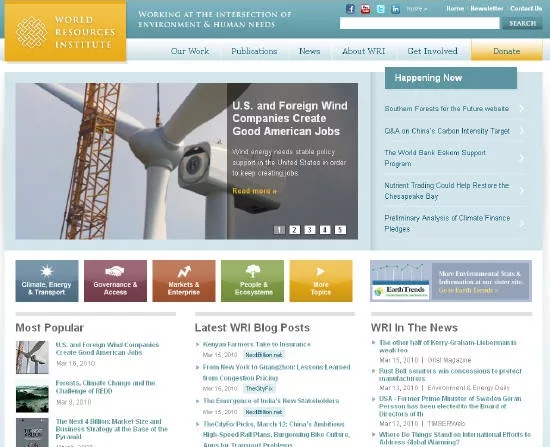Open Markets & Enterprise topic tile

[184, 281]
